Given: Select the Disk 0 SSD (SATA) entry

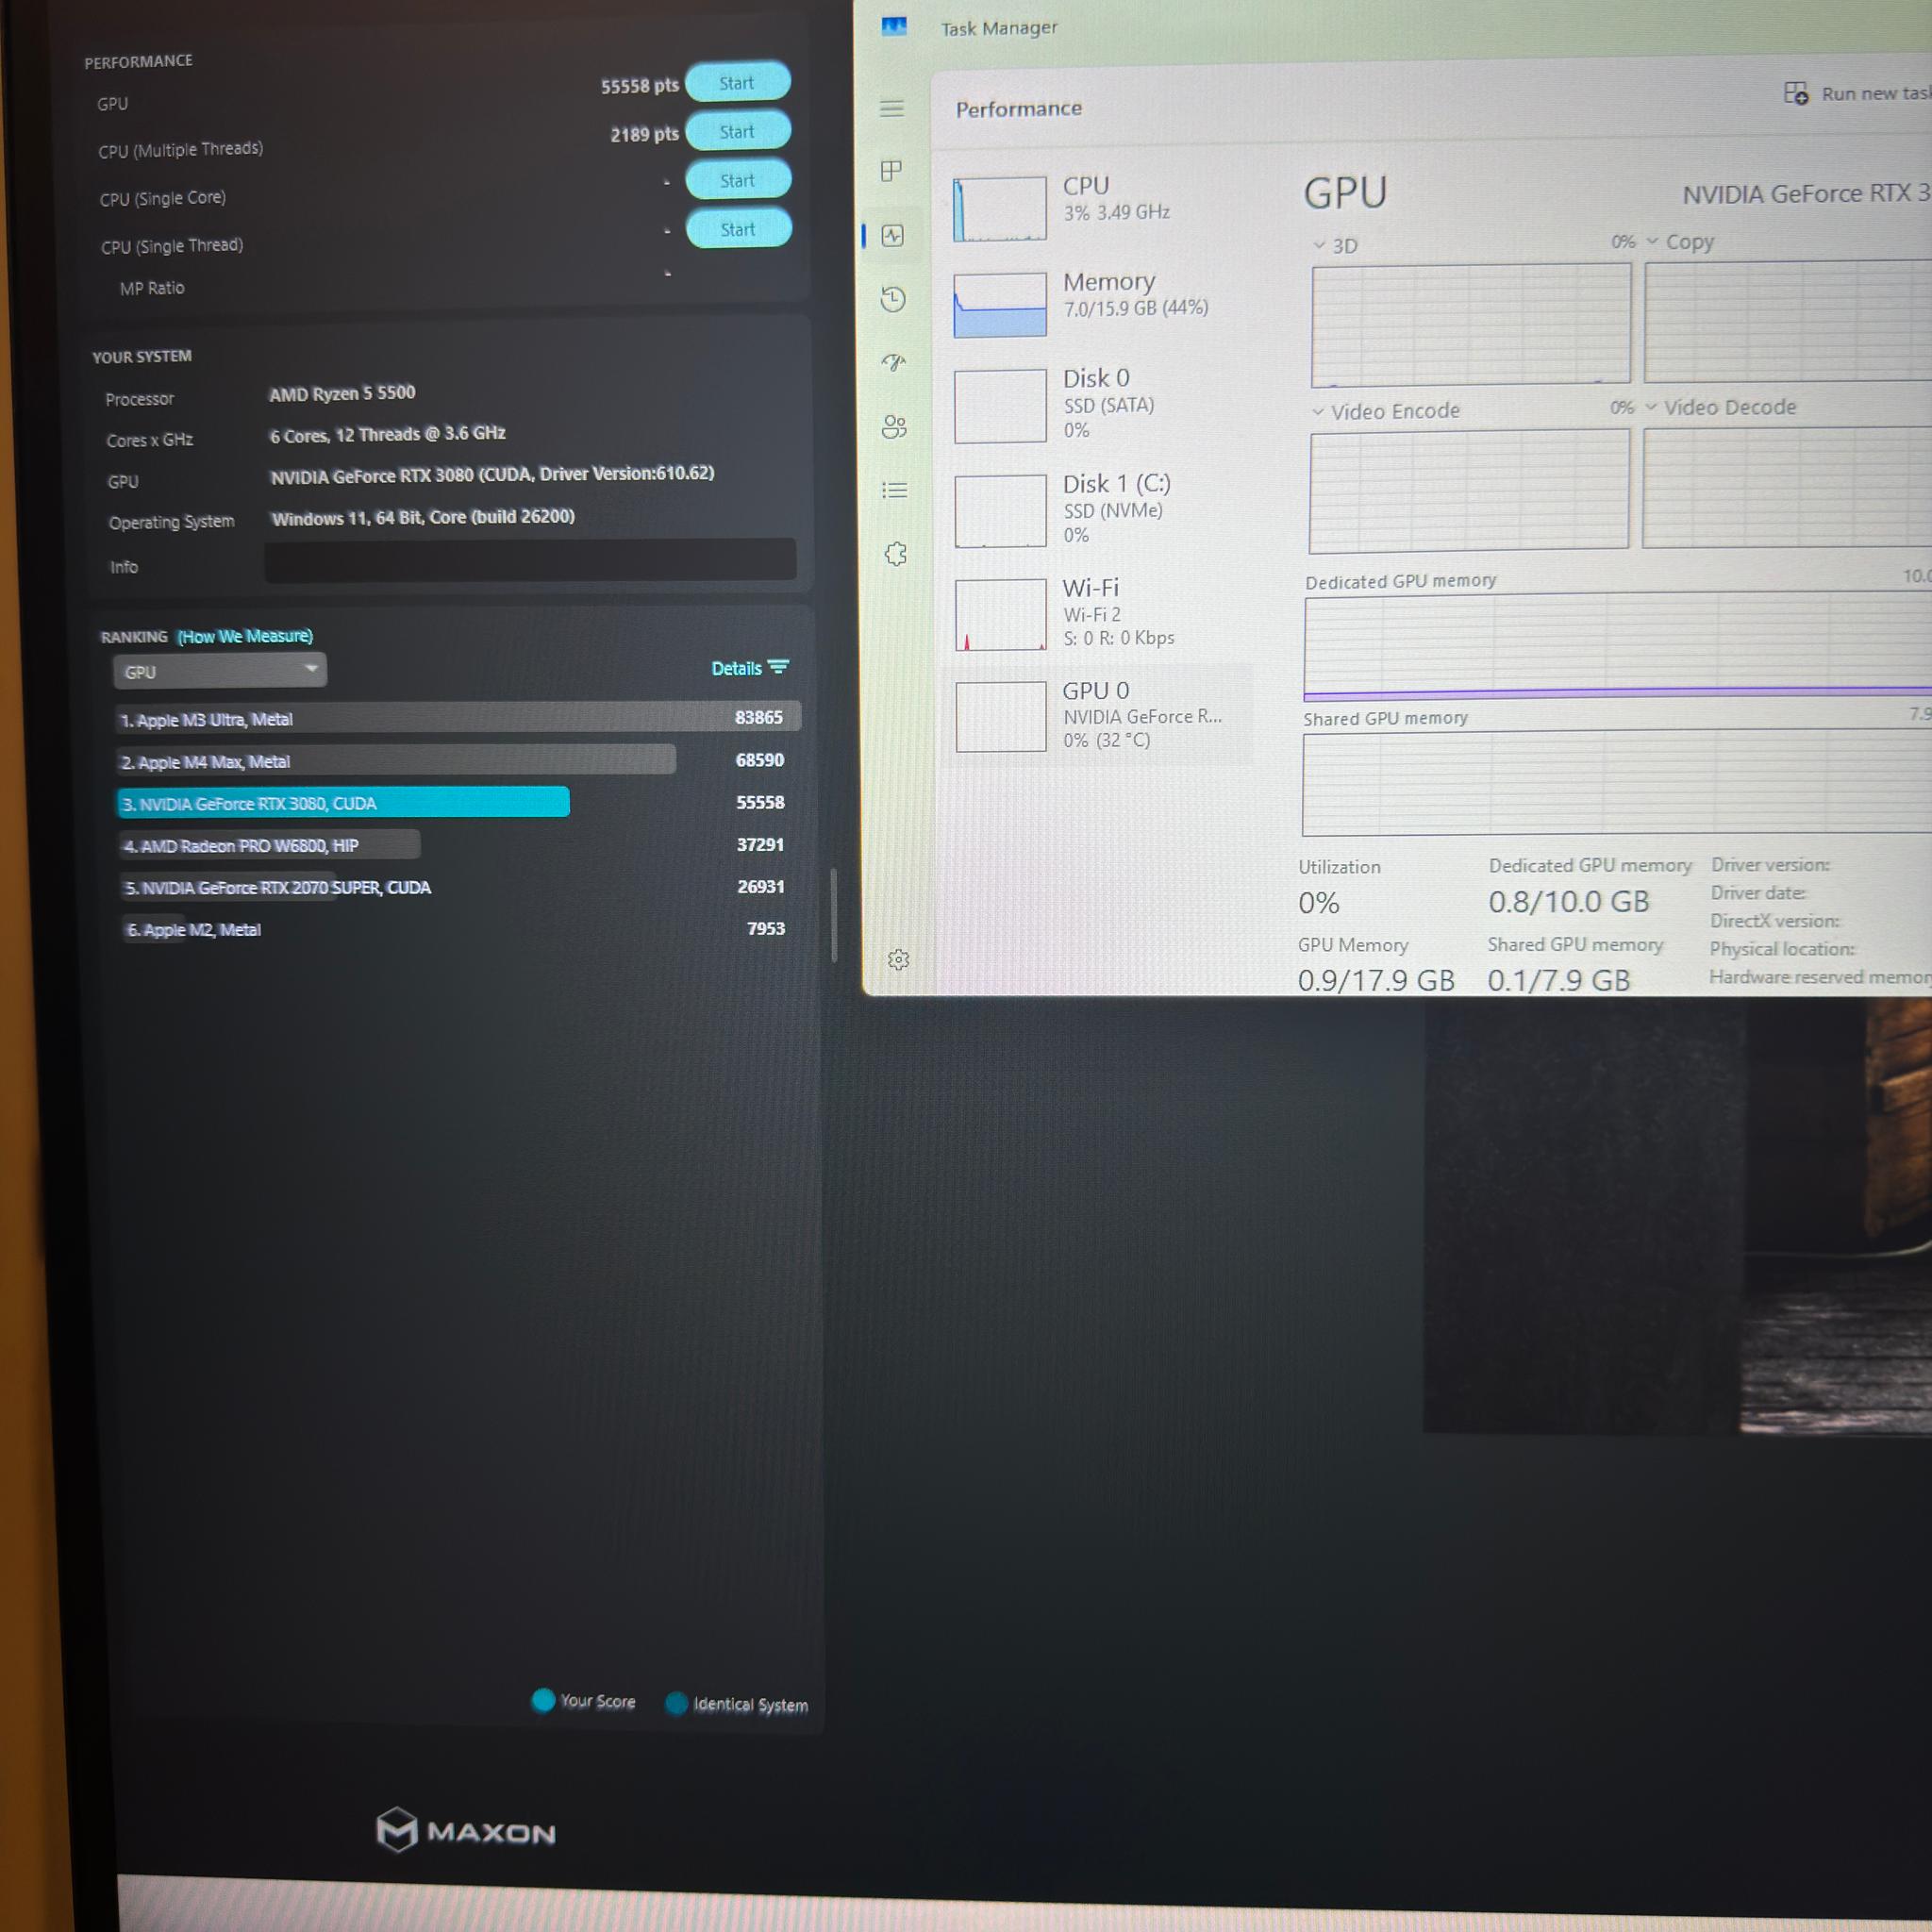Looking at the screenshot, I should 1098,405.
